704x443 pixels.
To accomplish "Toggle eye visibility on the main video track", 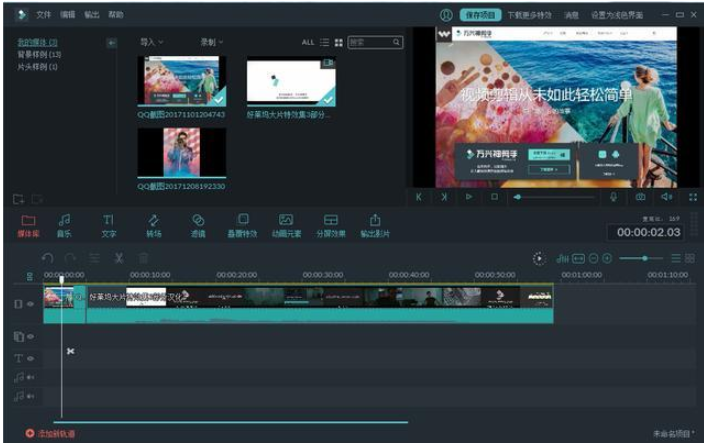I will click(30, 303).
